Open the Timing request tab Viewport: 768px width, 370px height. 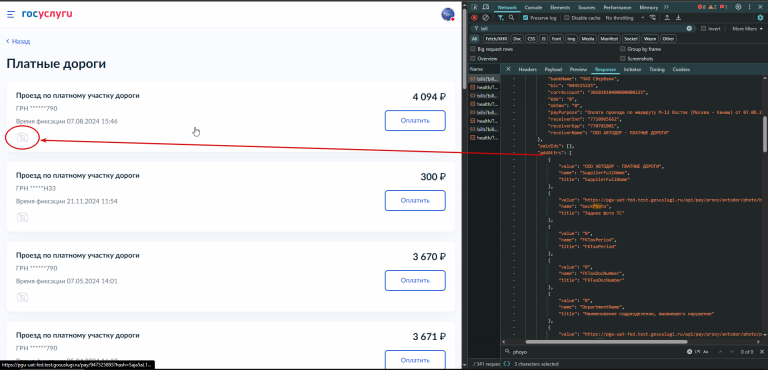tap(657, 70)
